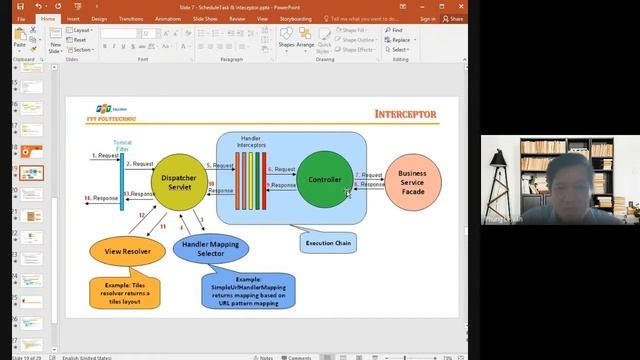Viewport: 640px width, 360px height.
Task: Save the presentation from the Quick Access Toolbar
Action: point(20,7)
